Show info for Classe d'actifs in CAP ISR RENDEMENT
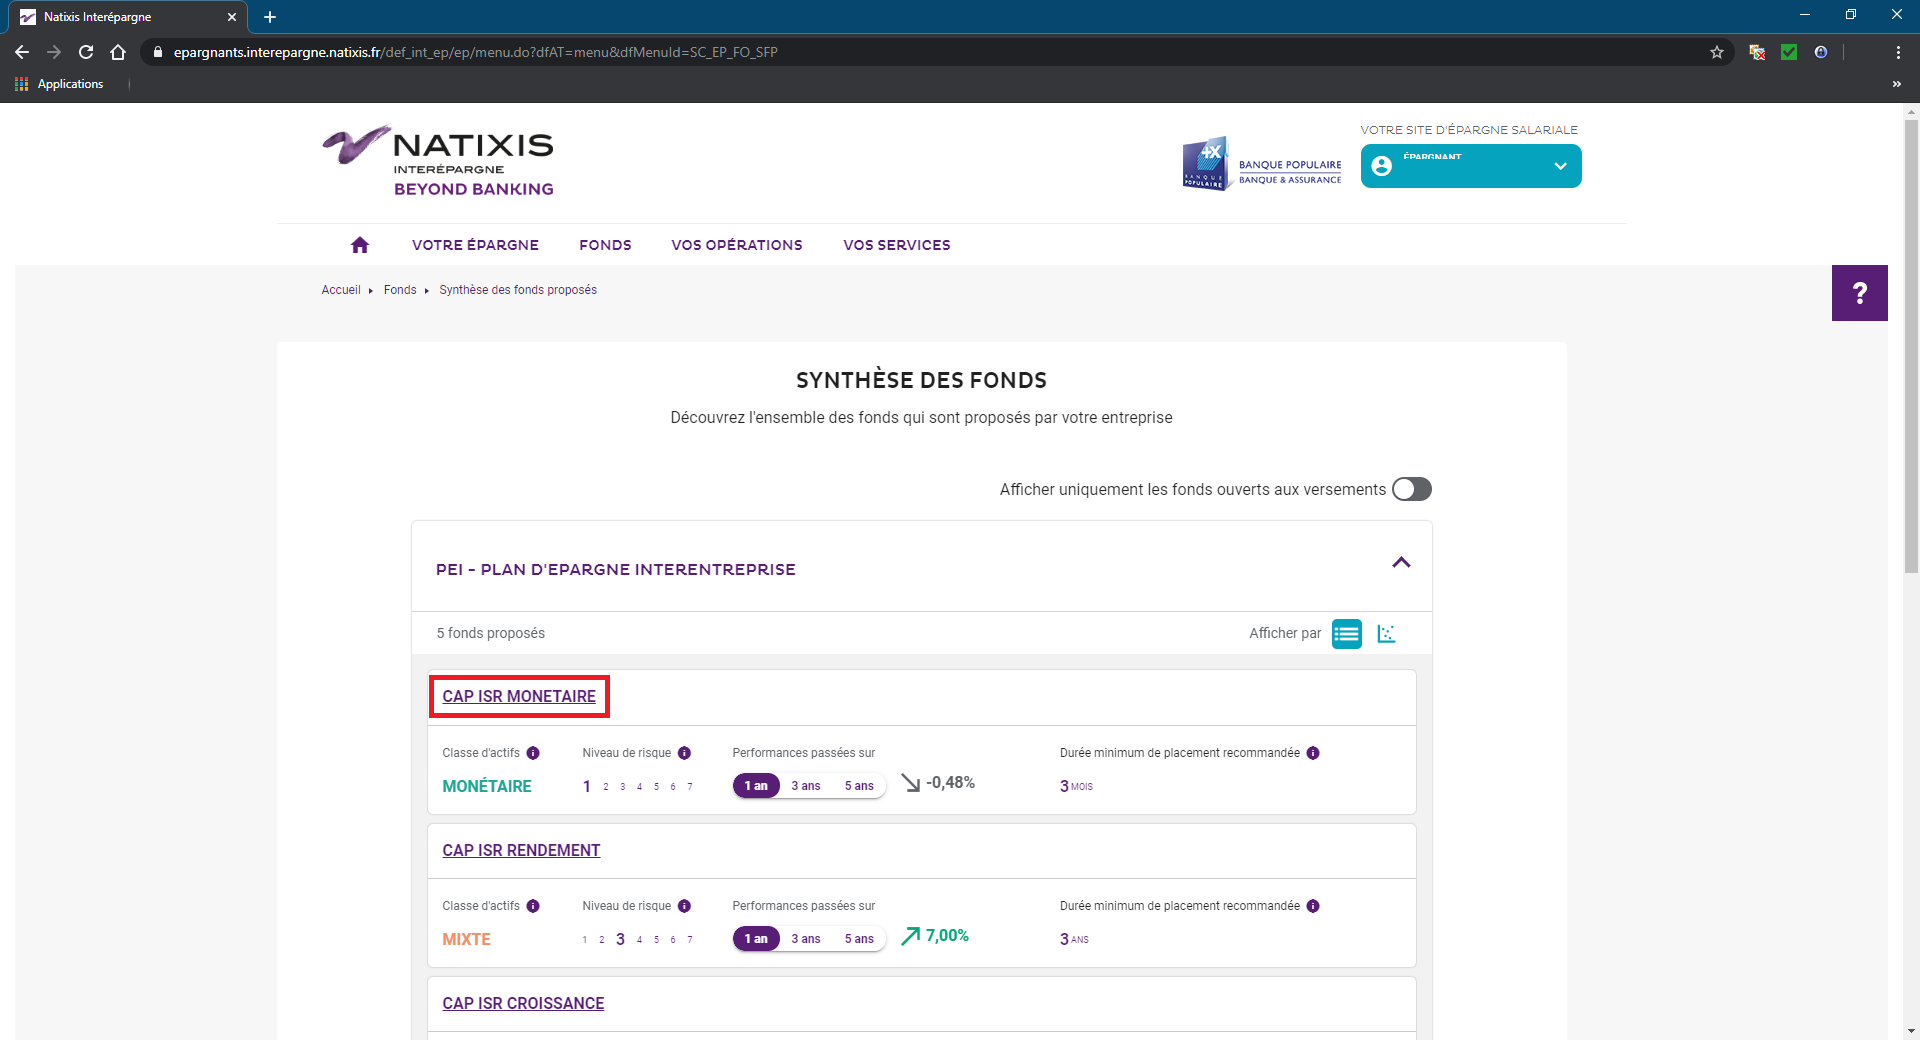 [x=533, y=906]
